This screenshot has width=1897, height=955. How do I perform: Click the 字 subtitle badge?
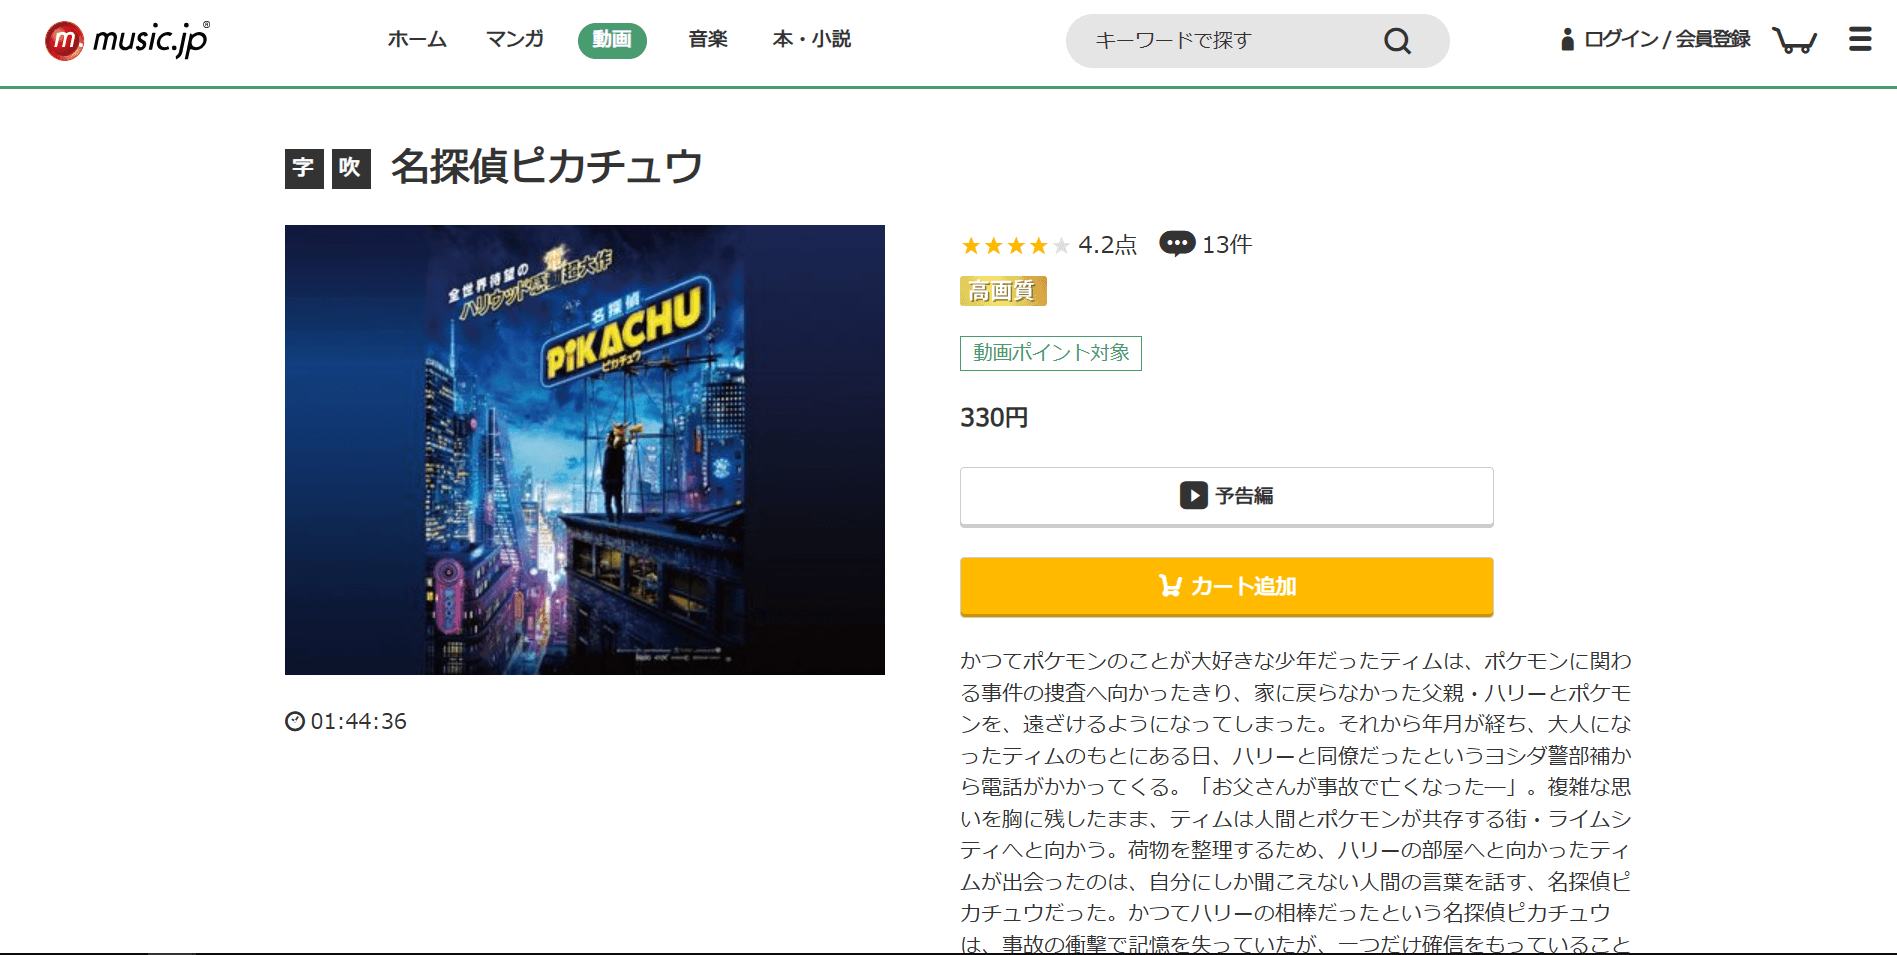(x=304, y=168)
